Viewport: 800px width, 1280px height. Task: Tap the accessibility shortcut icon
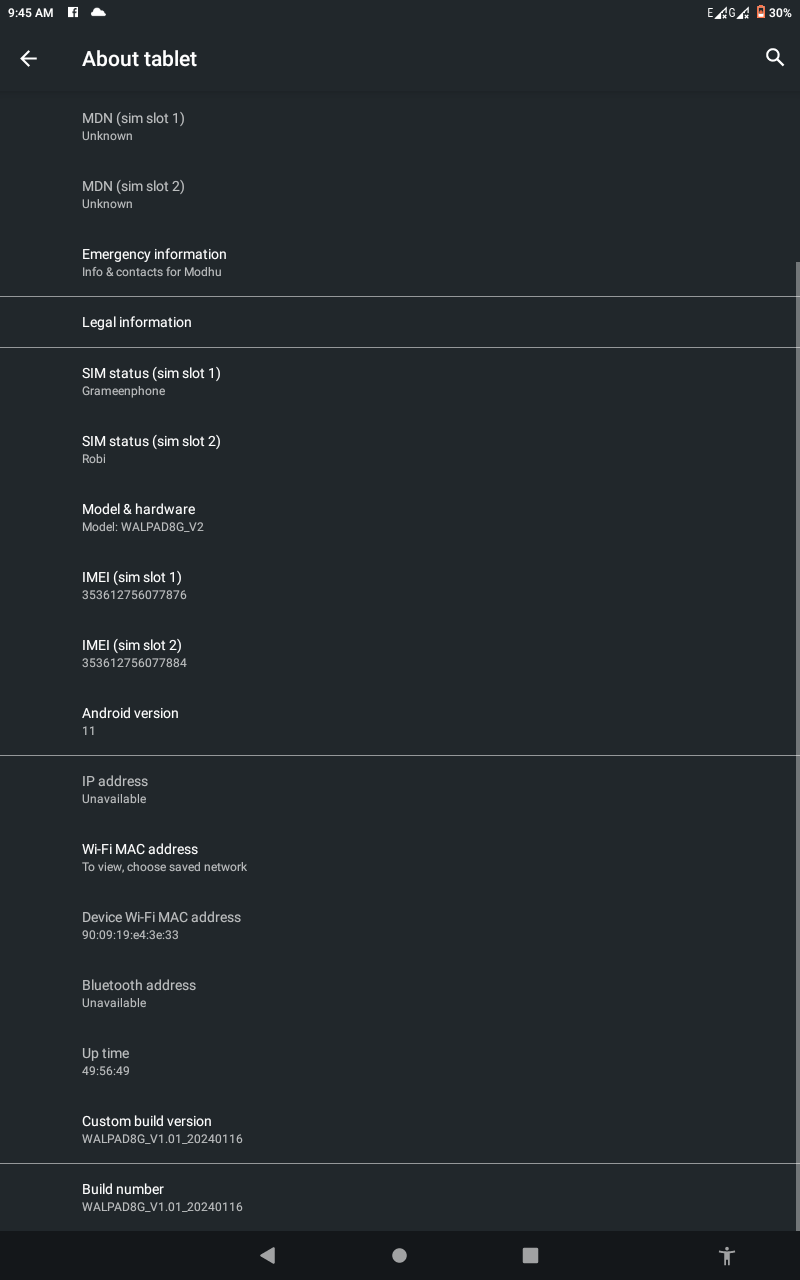[x=727, y=1255]
